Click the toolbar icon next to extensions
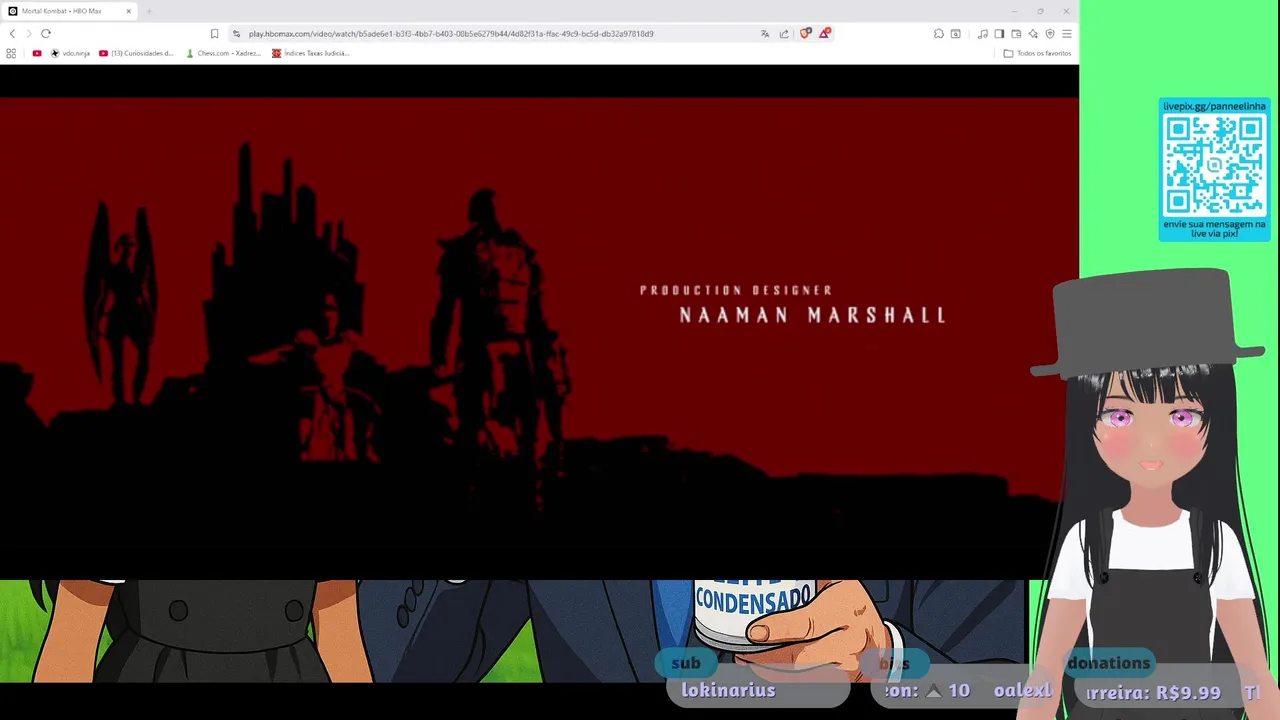Viewport: 1280px width, 720px height. 956,33
